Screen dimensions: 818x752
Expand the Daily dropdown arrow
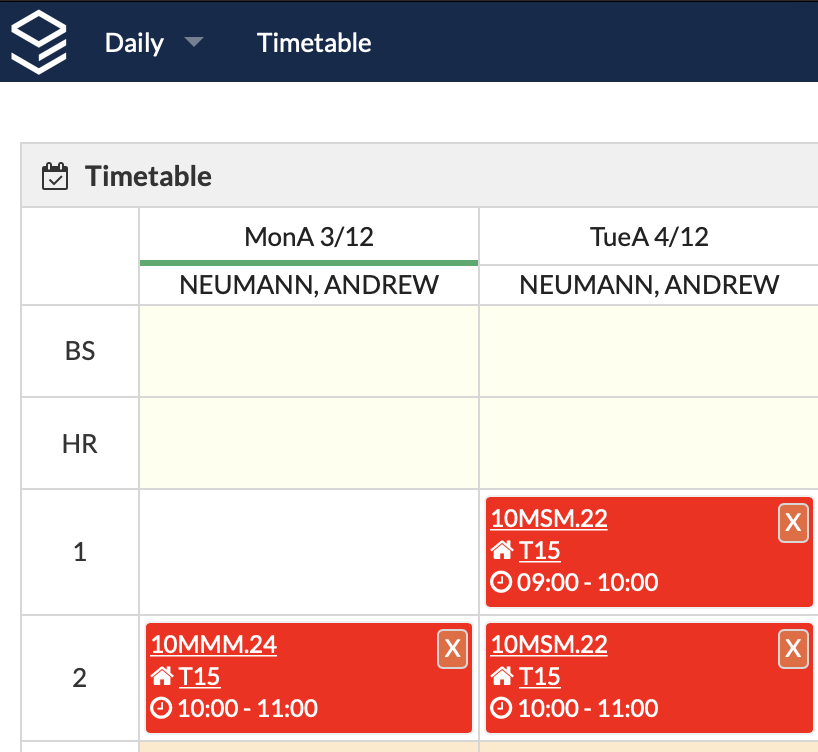pyautogui.click(x=193, y=43)
